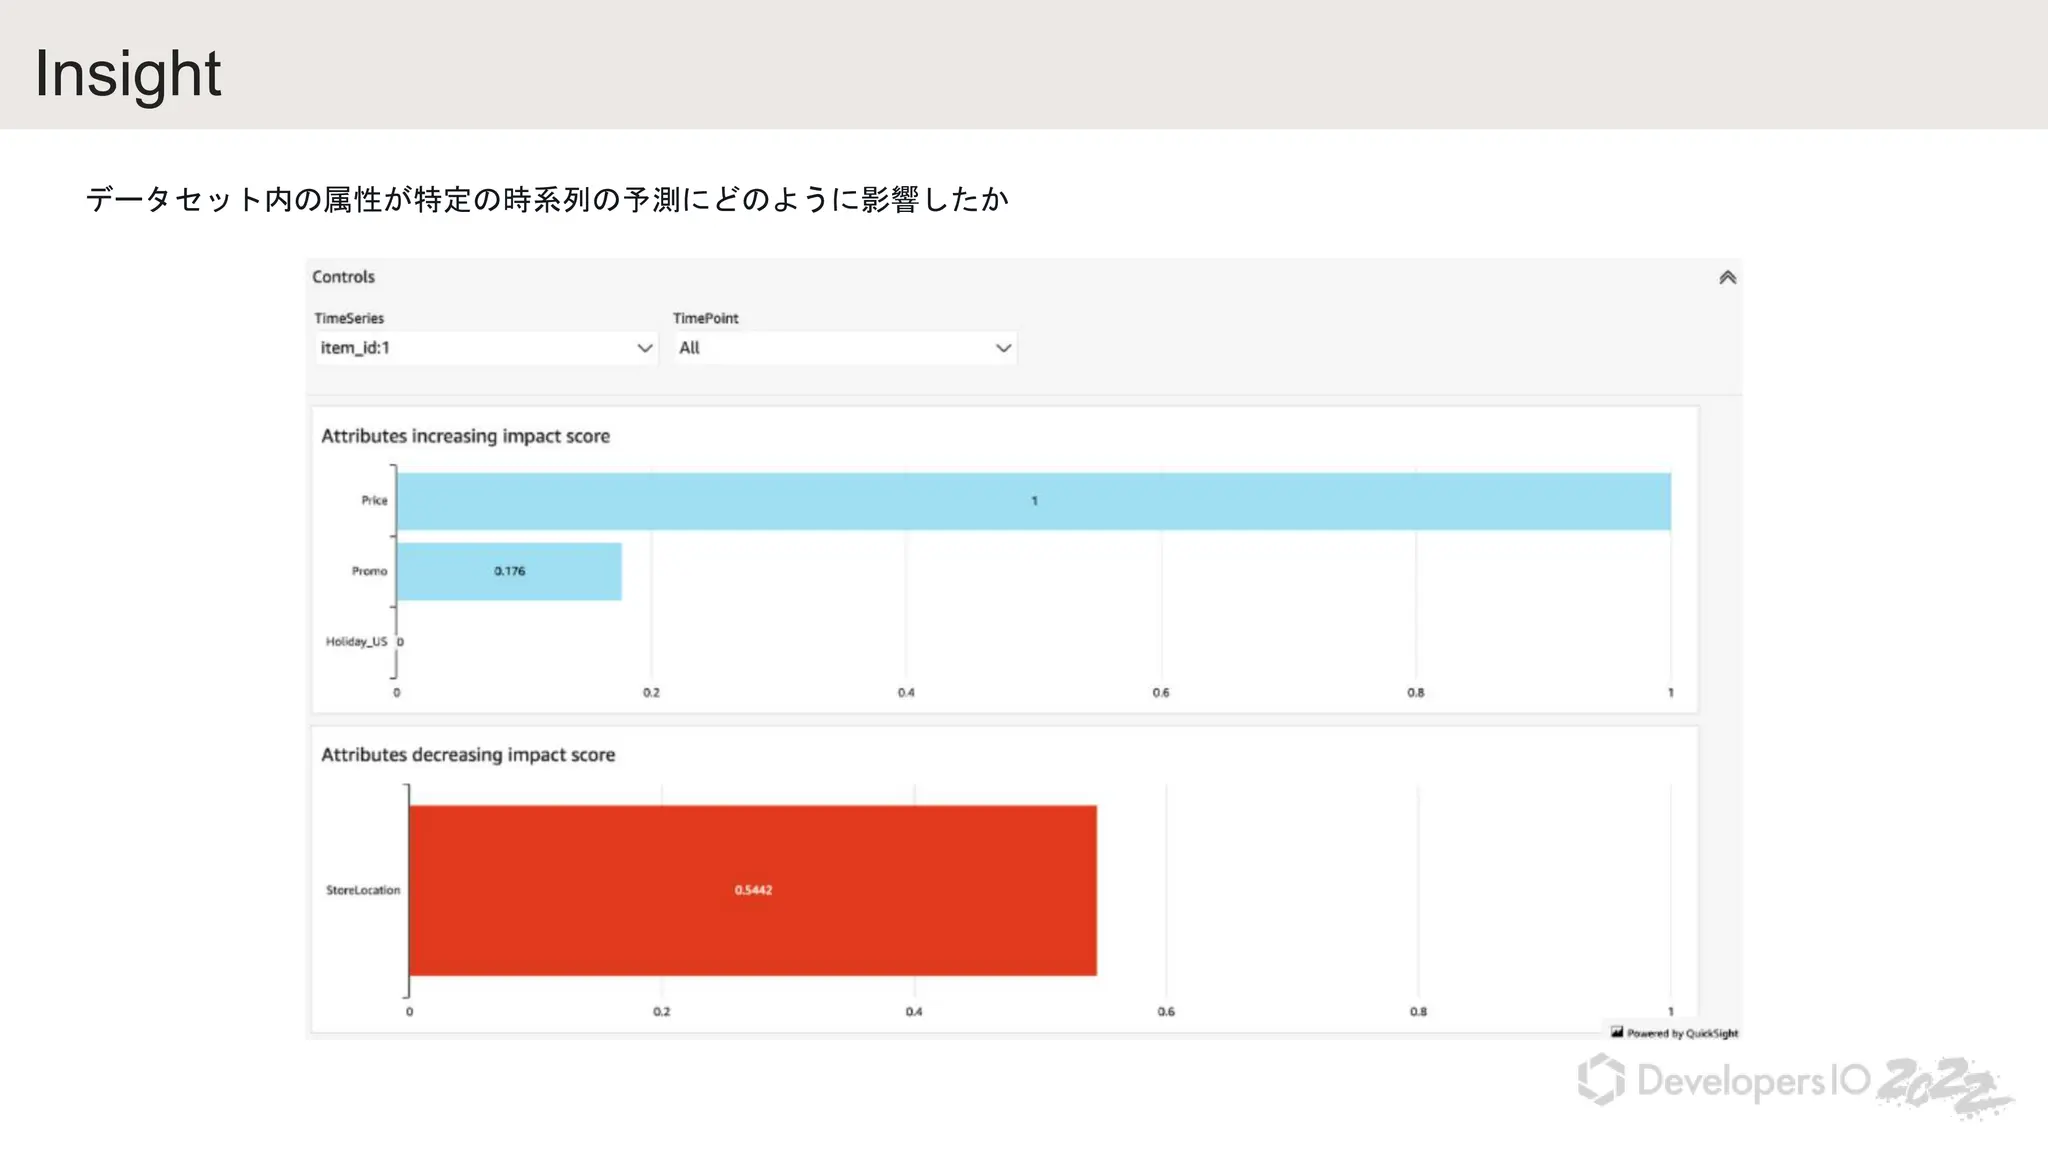The width and height of the screenshot is (2048, 1152).
Task: Click the Powered by QuickSight label
Action: tap(1682, 1033)
